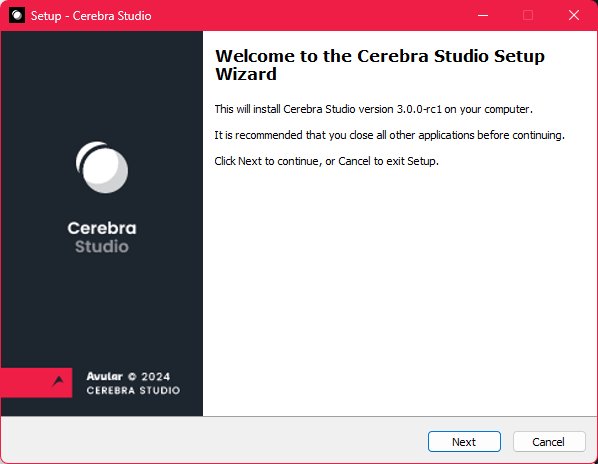
Task: Click the Avular arrow logo
Action: point(58,380)
